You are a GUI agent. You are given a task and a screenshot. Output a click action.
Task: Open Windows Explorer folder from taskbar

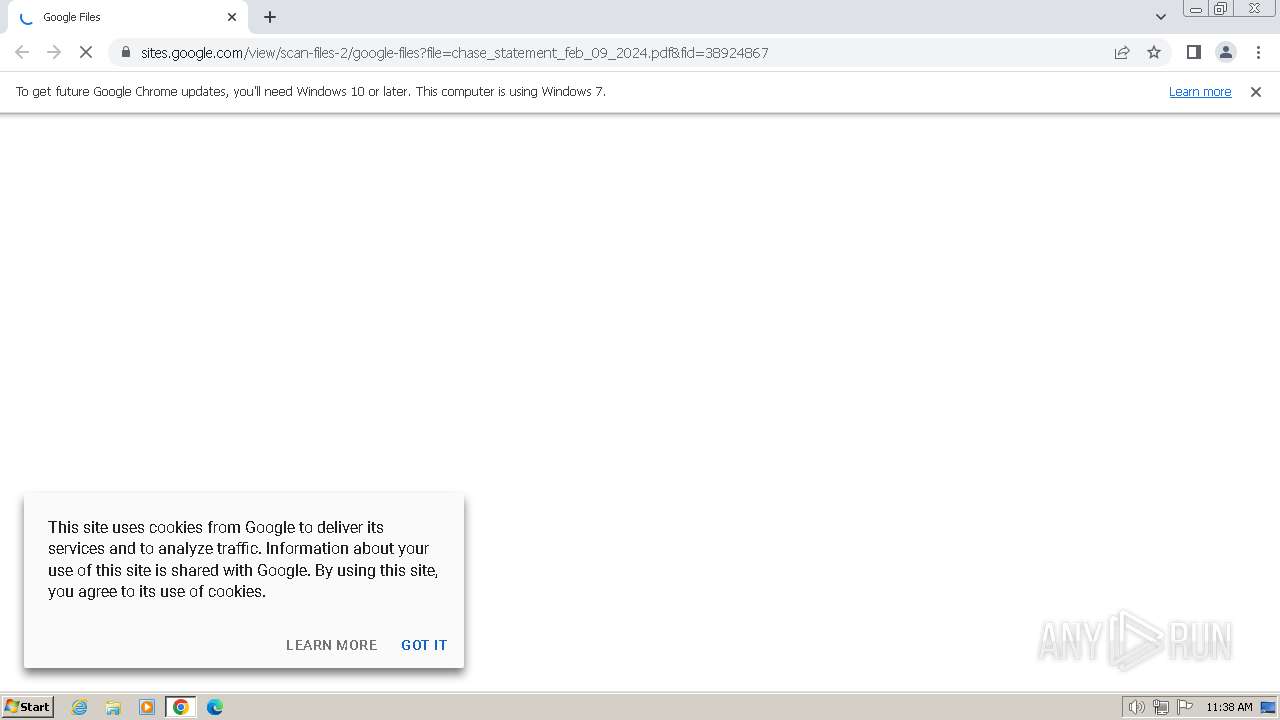[113, 707]
